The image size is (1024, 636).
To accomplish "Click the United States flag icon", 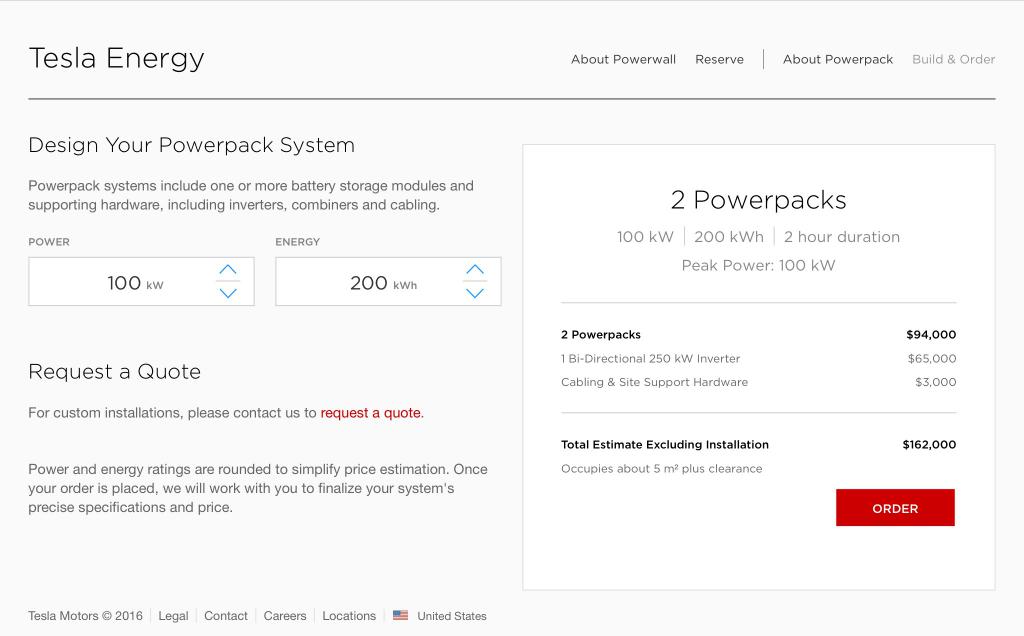I will (x=400, y=615).
